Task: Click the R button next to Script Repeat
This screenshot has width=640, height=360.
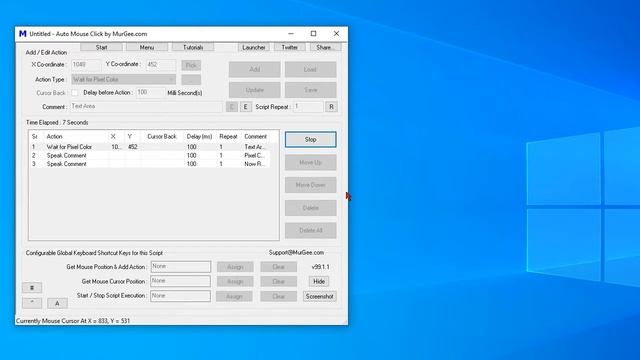Action: point(331,107)
